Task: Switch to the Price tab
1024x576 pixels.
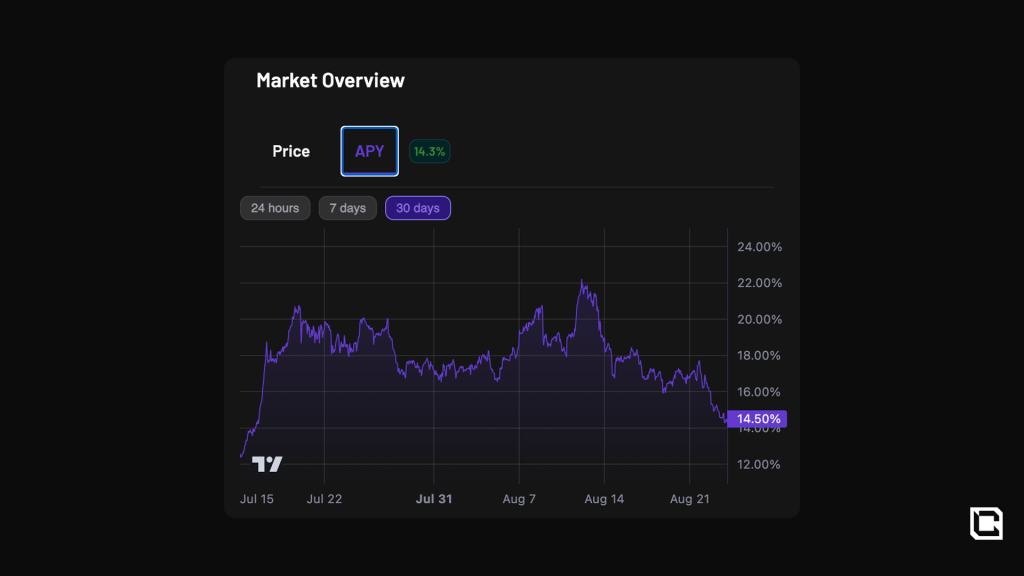Action: tap(291, 151)
